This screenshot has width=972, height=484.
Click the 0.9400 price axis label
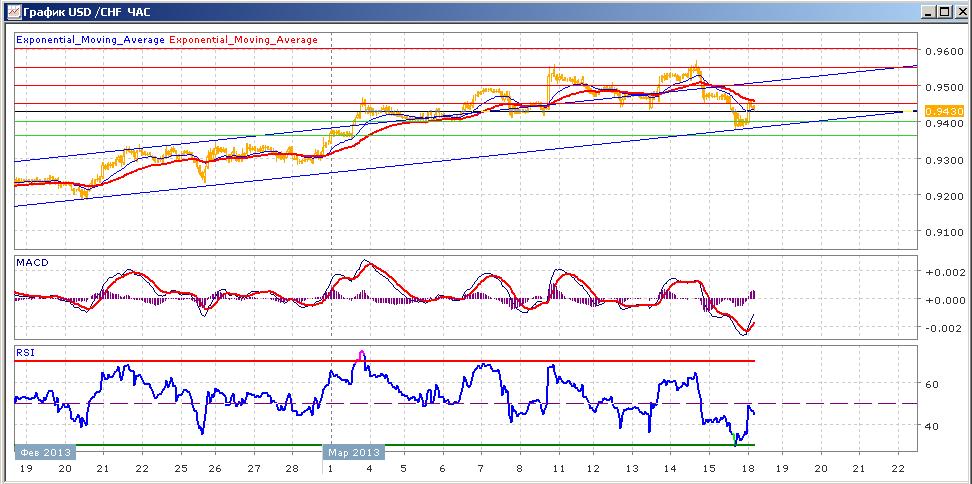tap(942, 124)
